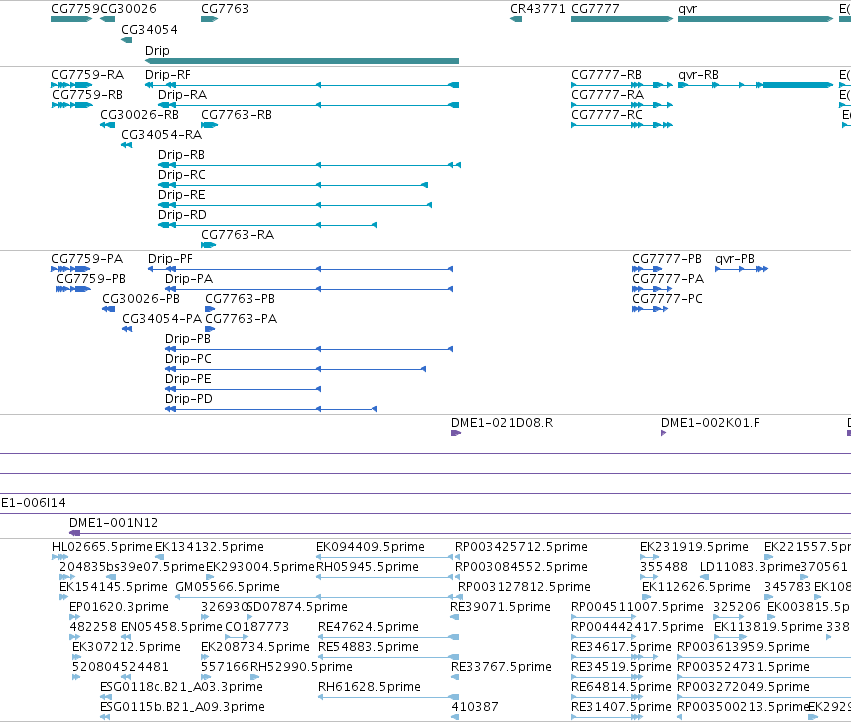
Task: Select the Drip-PE protein label
Action: (188, 378)
